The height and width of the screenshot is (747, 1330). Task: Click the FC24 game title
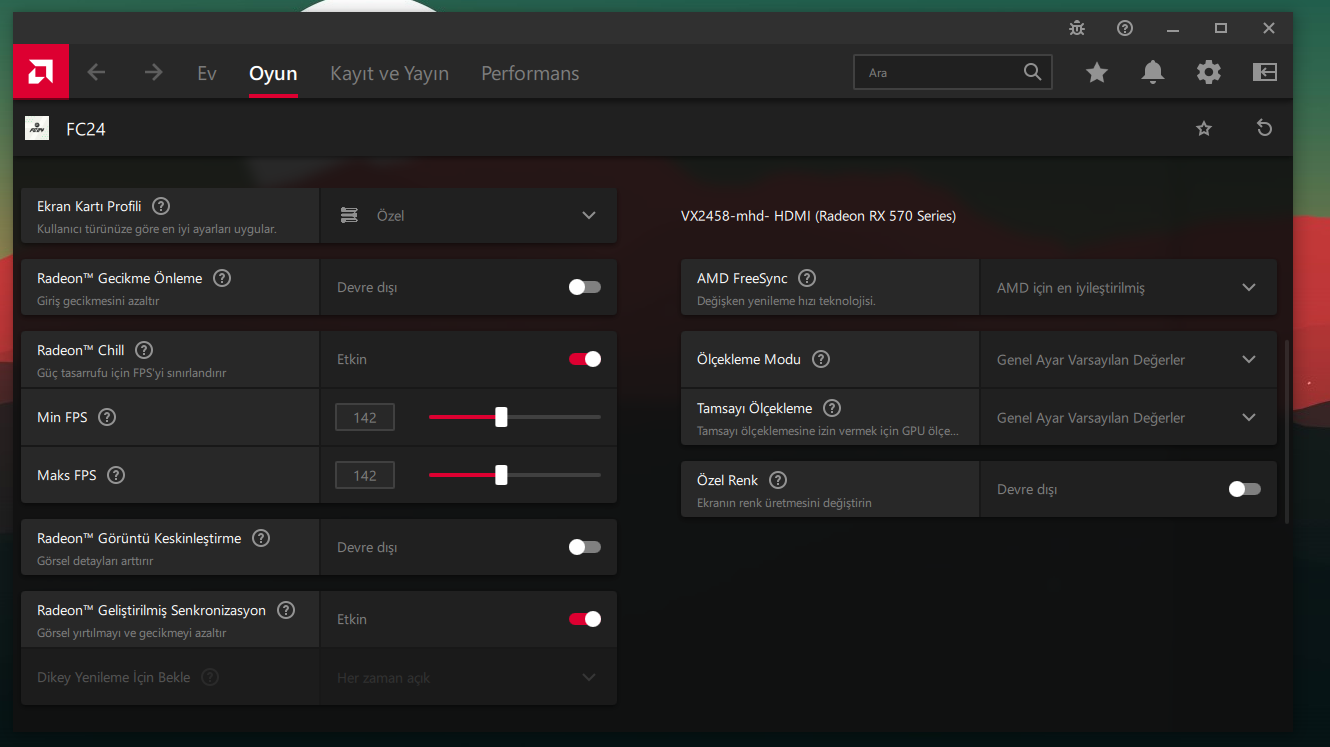[x=86, y=129]
